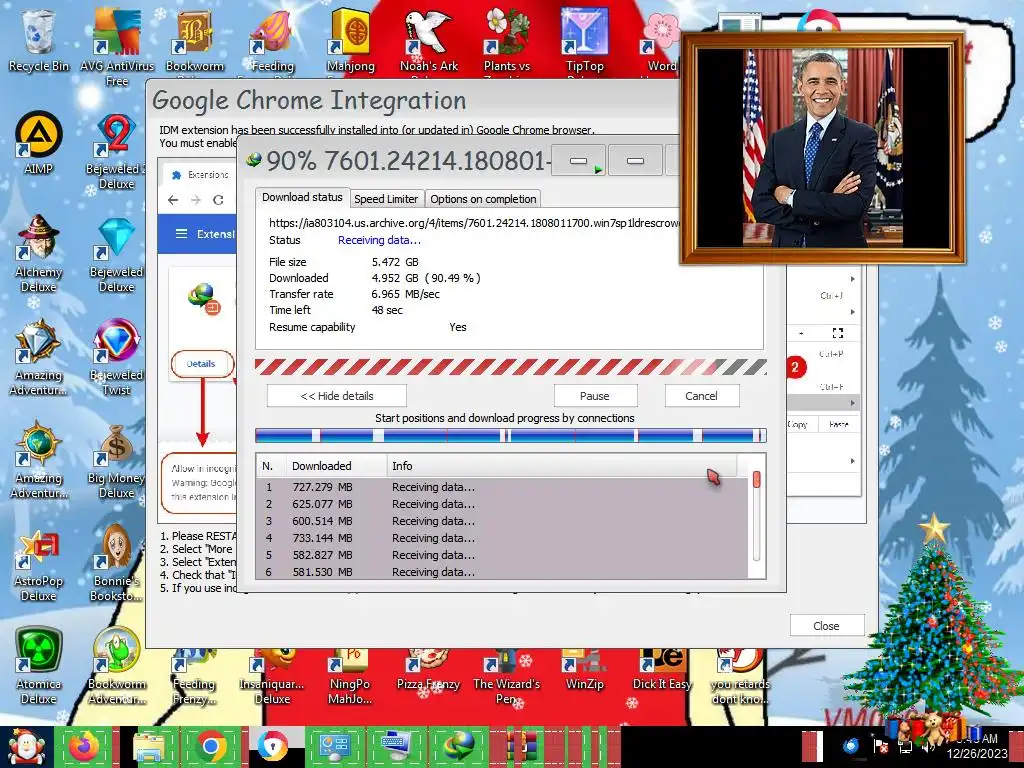Screen dimensions: 1024x768
Task: Open the NingPo MahJong desktop shortcut
Action: 350,676
